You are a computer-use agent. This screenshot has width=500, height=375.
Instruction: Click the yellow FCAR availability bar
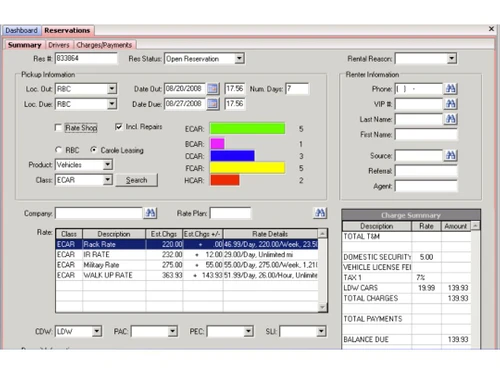click(x=247, y=168)
